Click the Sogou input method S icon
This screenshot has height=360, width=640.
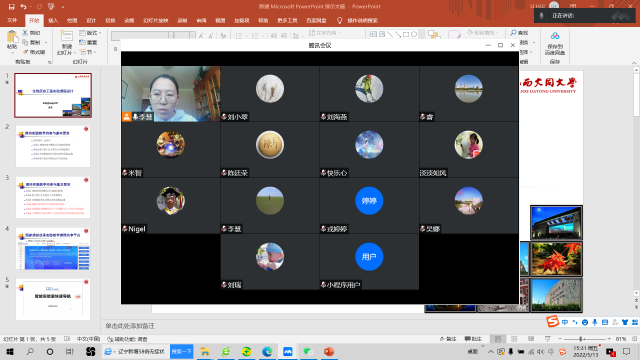pyautogui.click(x=552, y=322)
